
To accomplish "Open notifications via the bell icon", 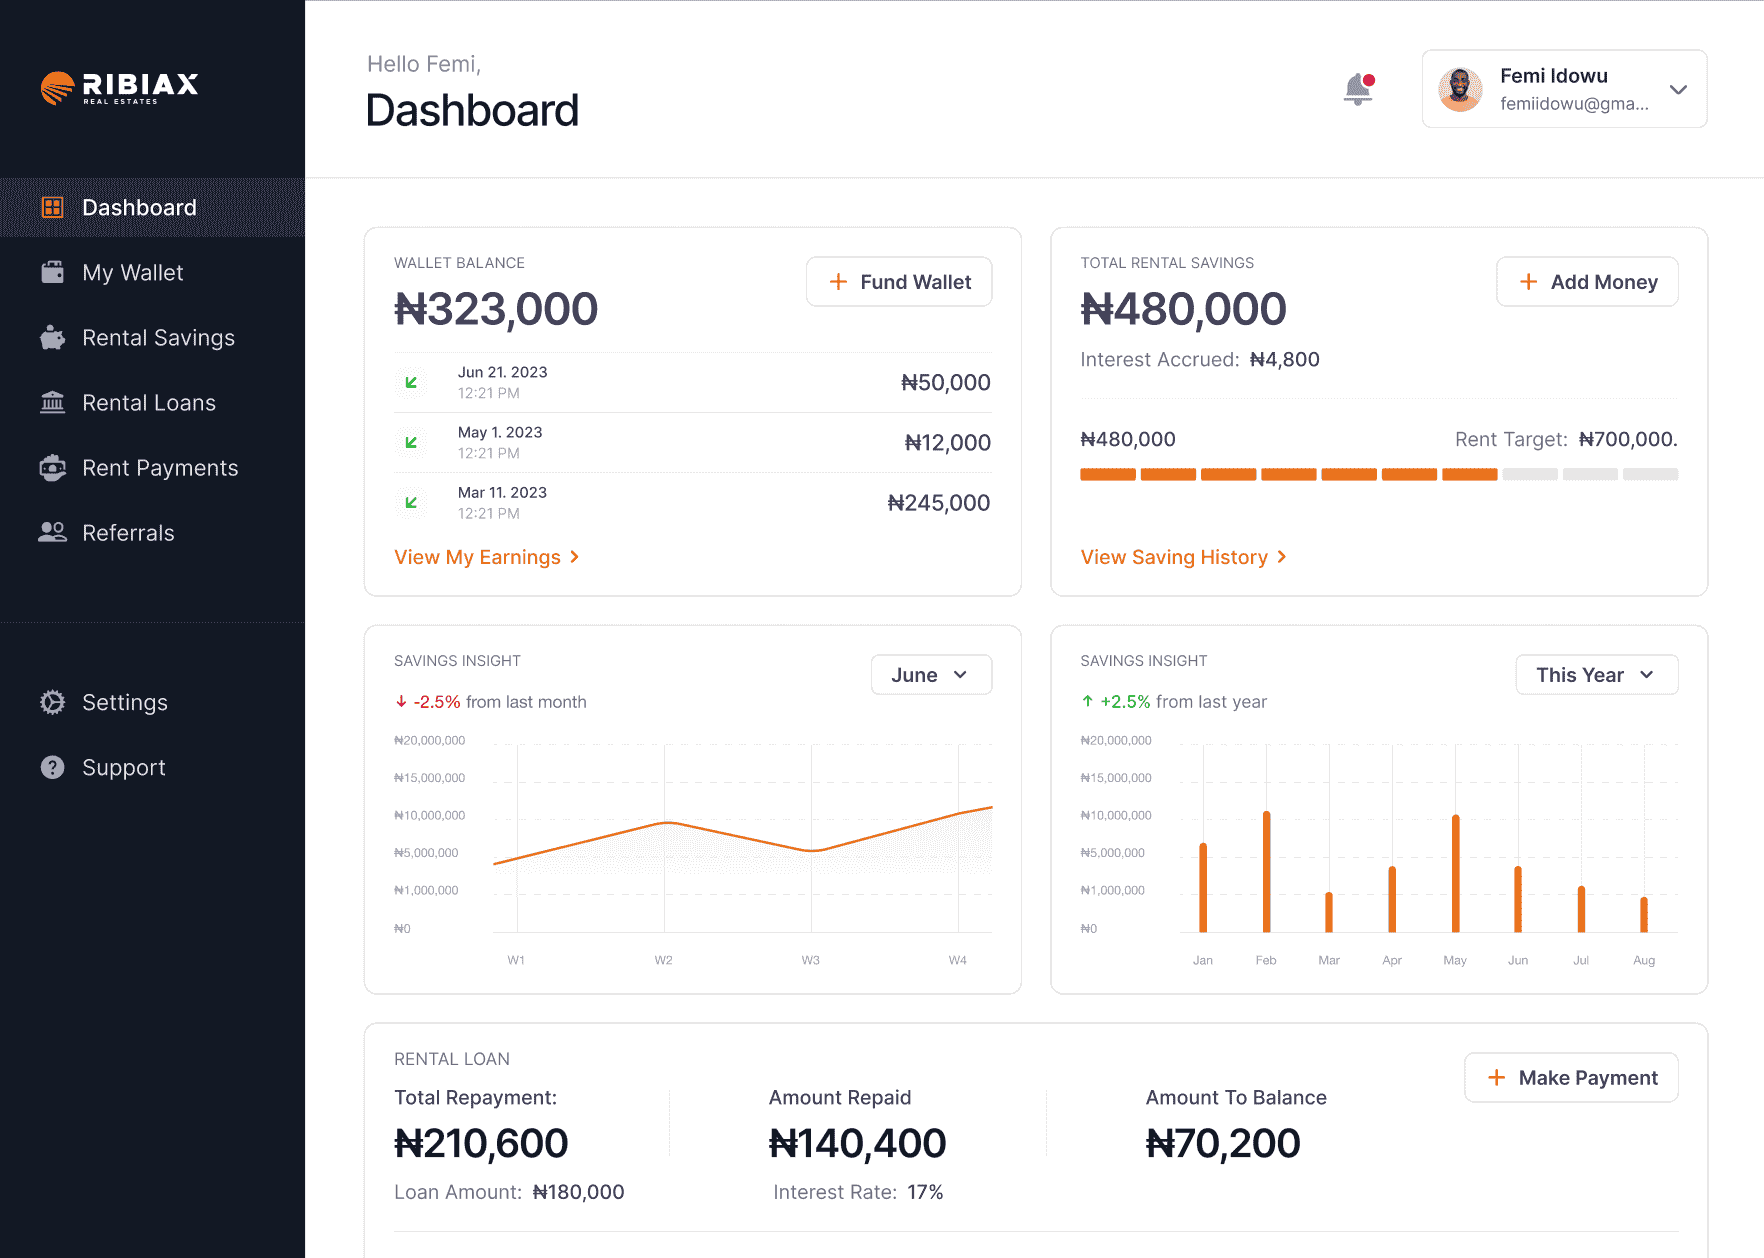I will pyautogui.click(x=1358, y=89).
